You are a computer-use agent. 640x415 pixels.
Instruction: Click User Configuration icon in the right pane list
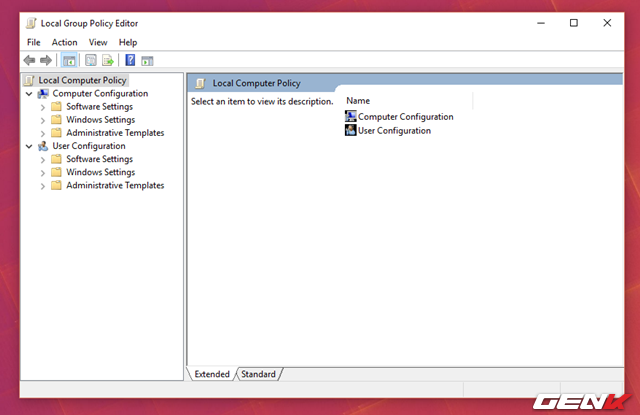[x=351, y=130]
